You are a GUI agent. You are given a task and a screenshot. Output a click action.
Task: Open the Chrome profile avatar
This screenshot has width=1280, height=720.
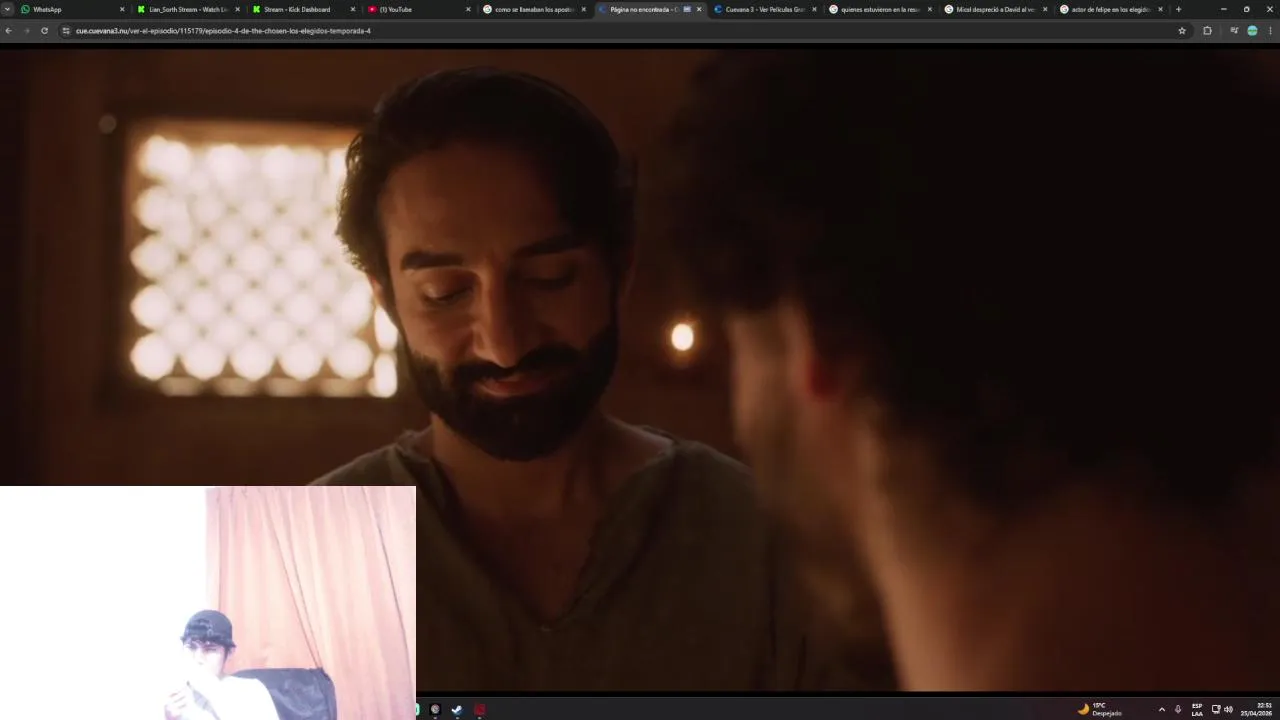(x=1252, y=31)
